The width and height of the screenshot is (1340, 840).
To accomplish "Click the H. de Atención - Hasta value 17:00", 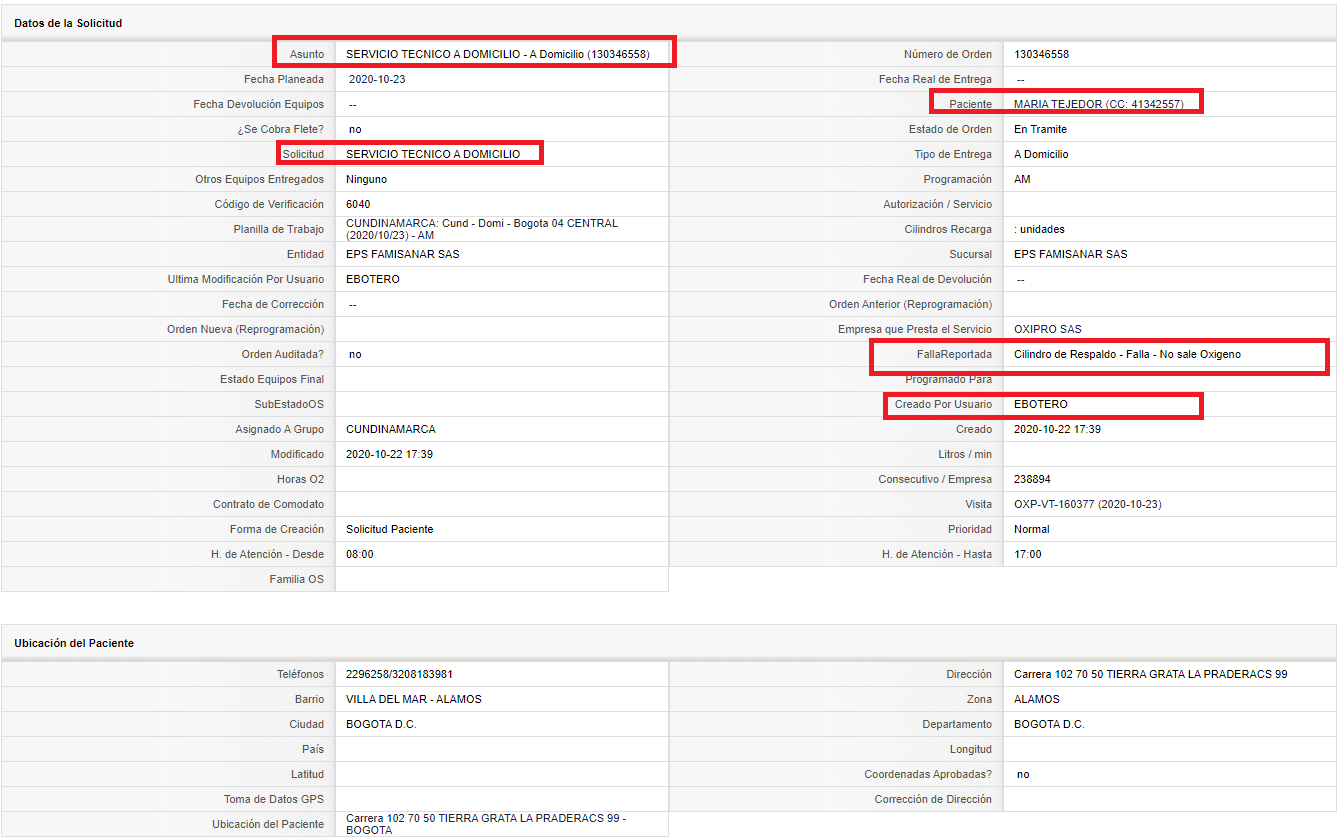I will click(x=1028, y=554).
